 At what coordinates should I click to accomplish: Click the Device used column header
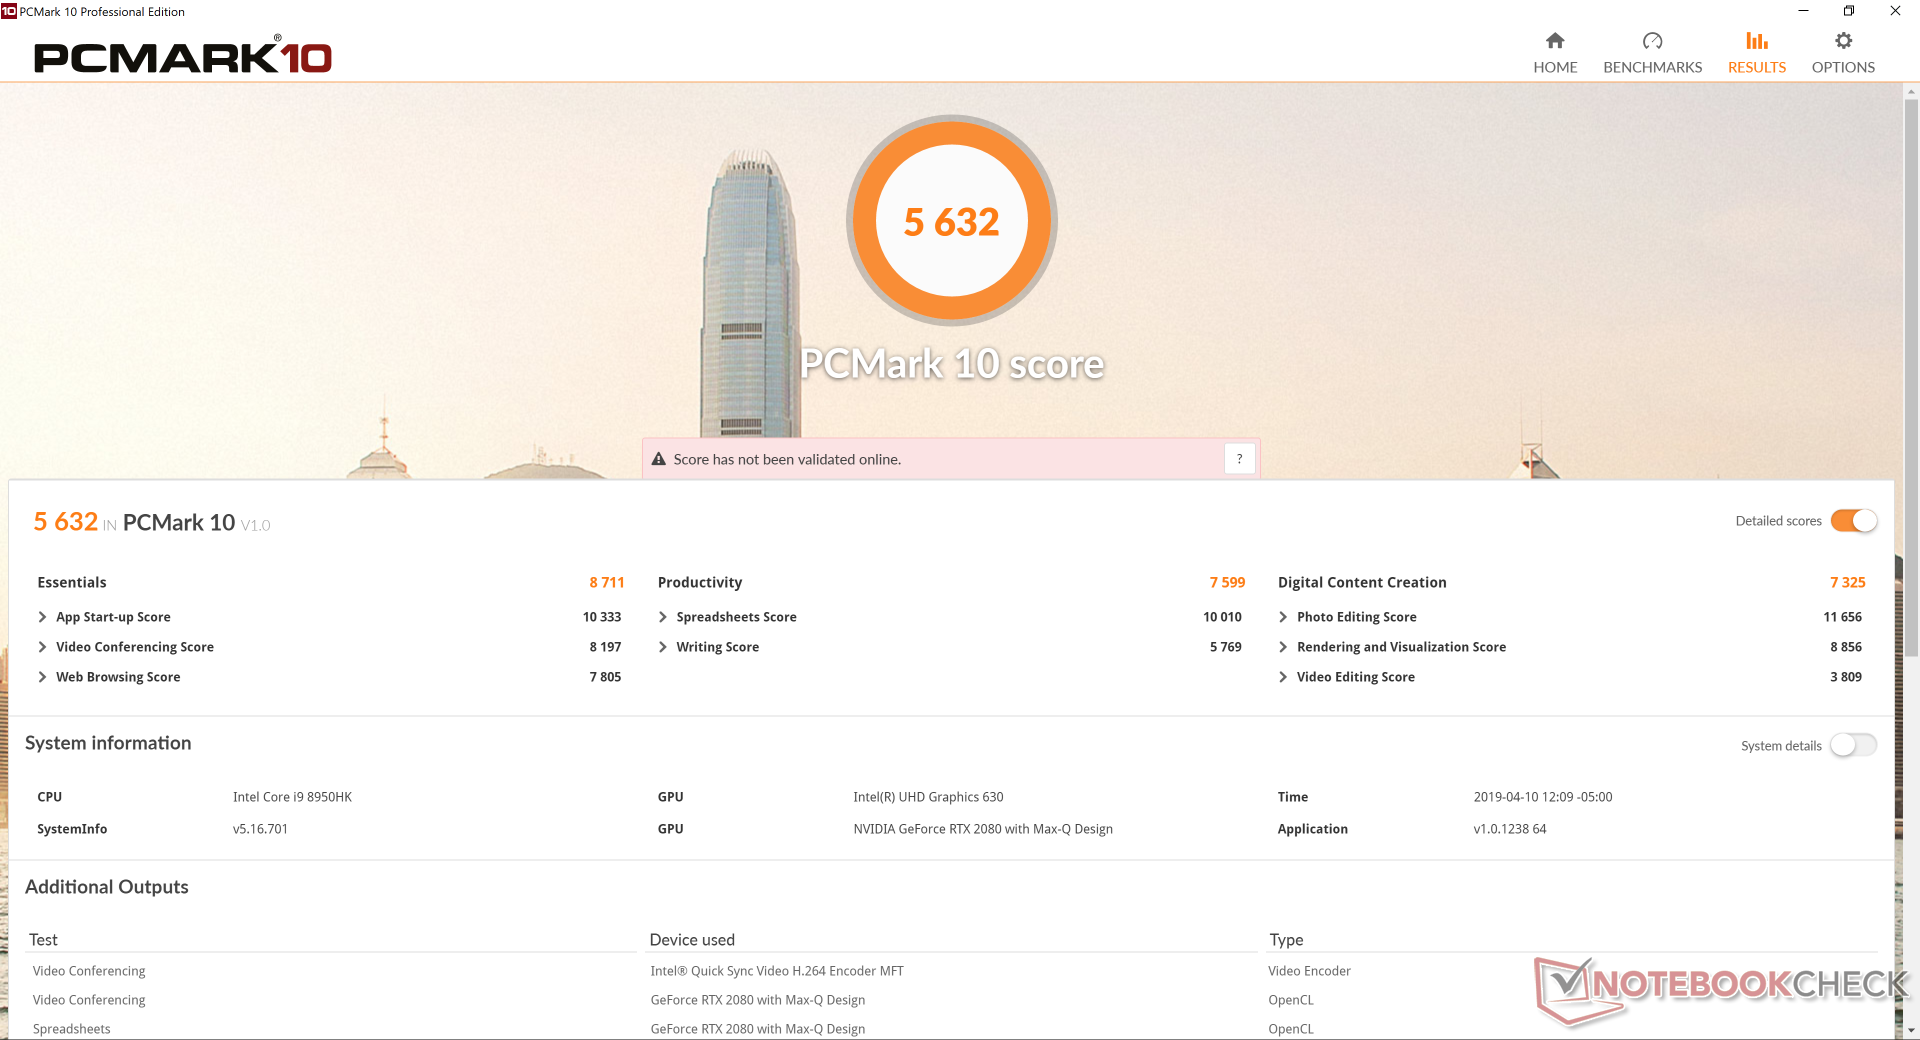pos(692,940)
